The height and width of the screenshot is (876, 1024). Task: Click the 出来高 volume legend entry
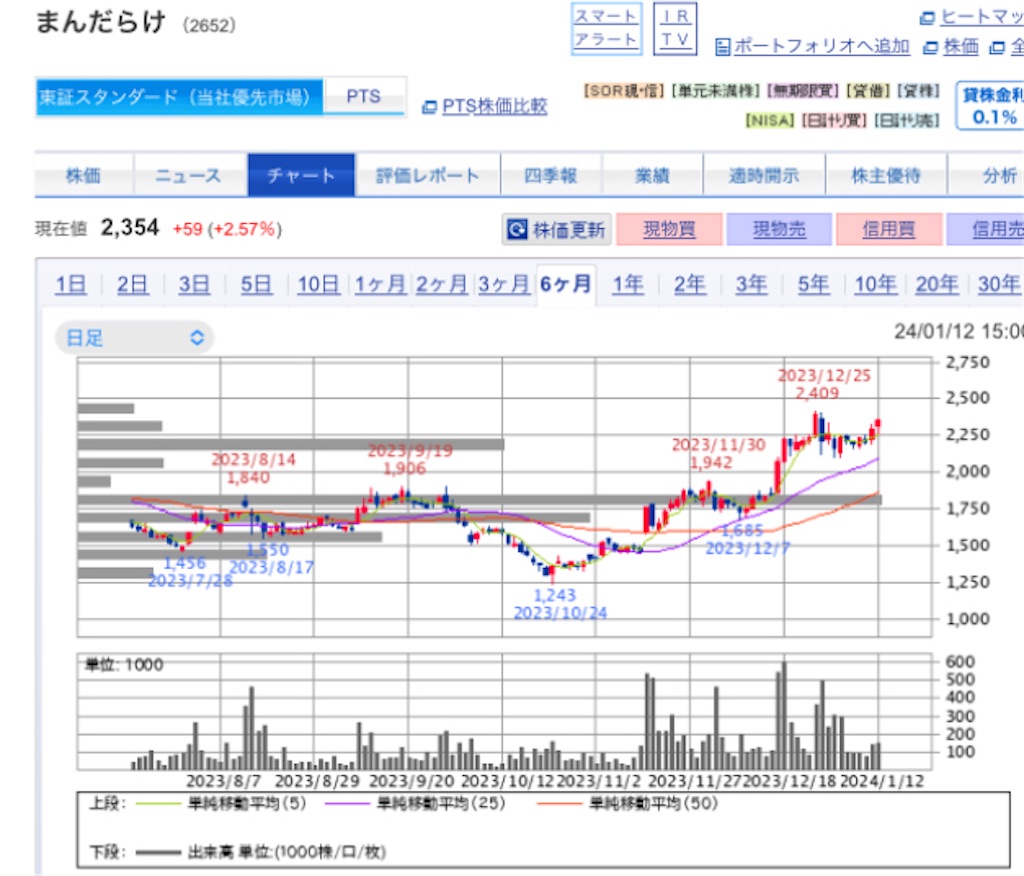(261, 852)
